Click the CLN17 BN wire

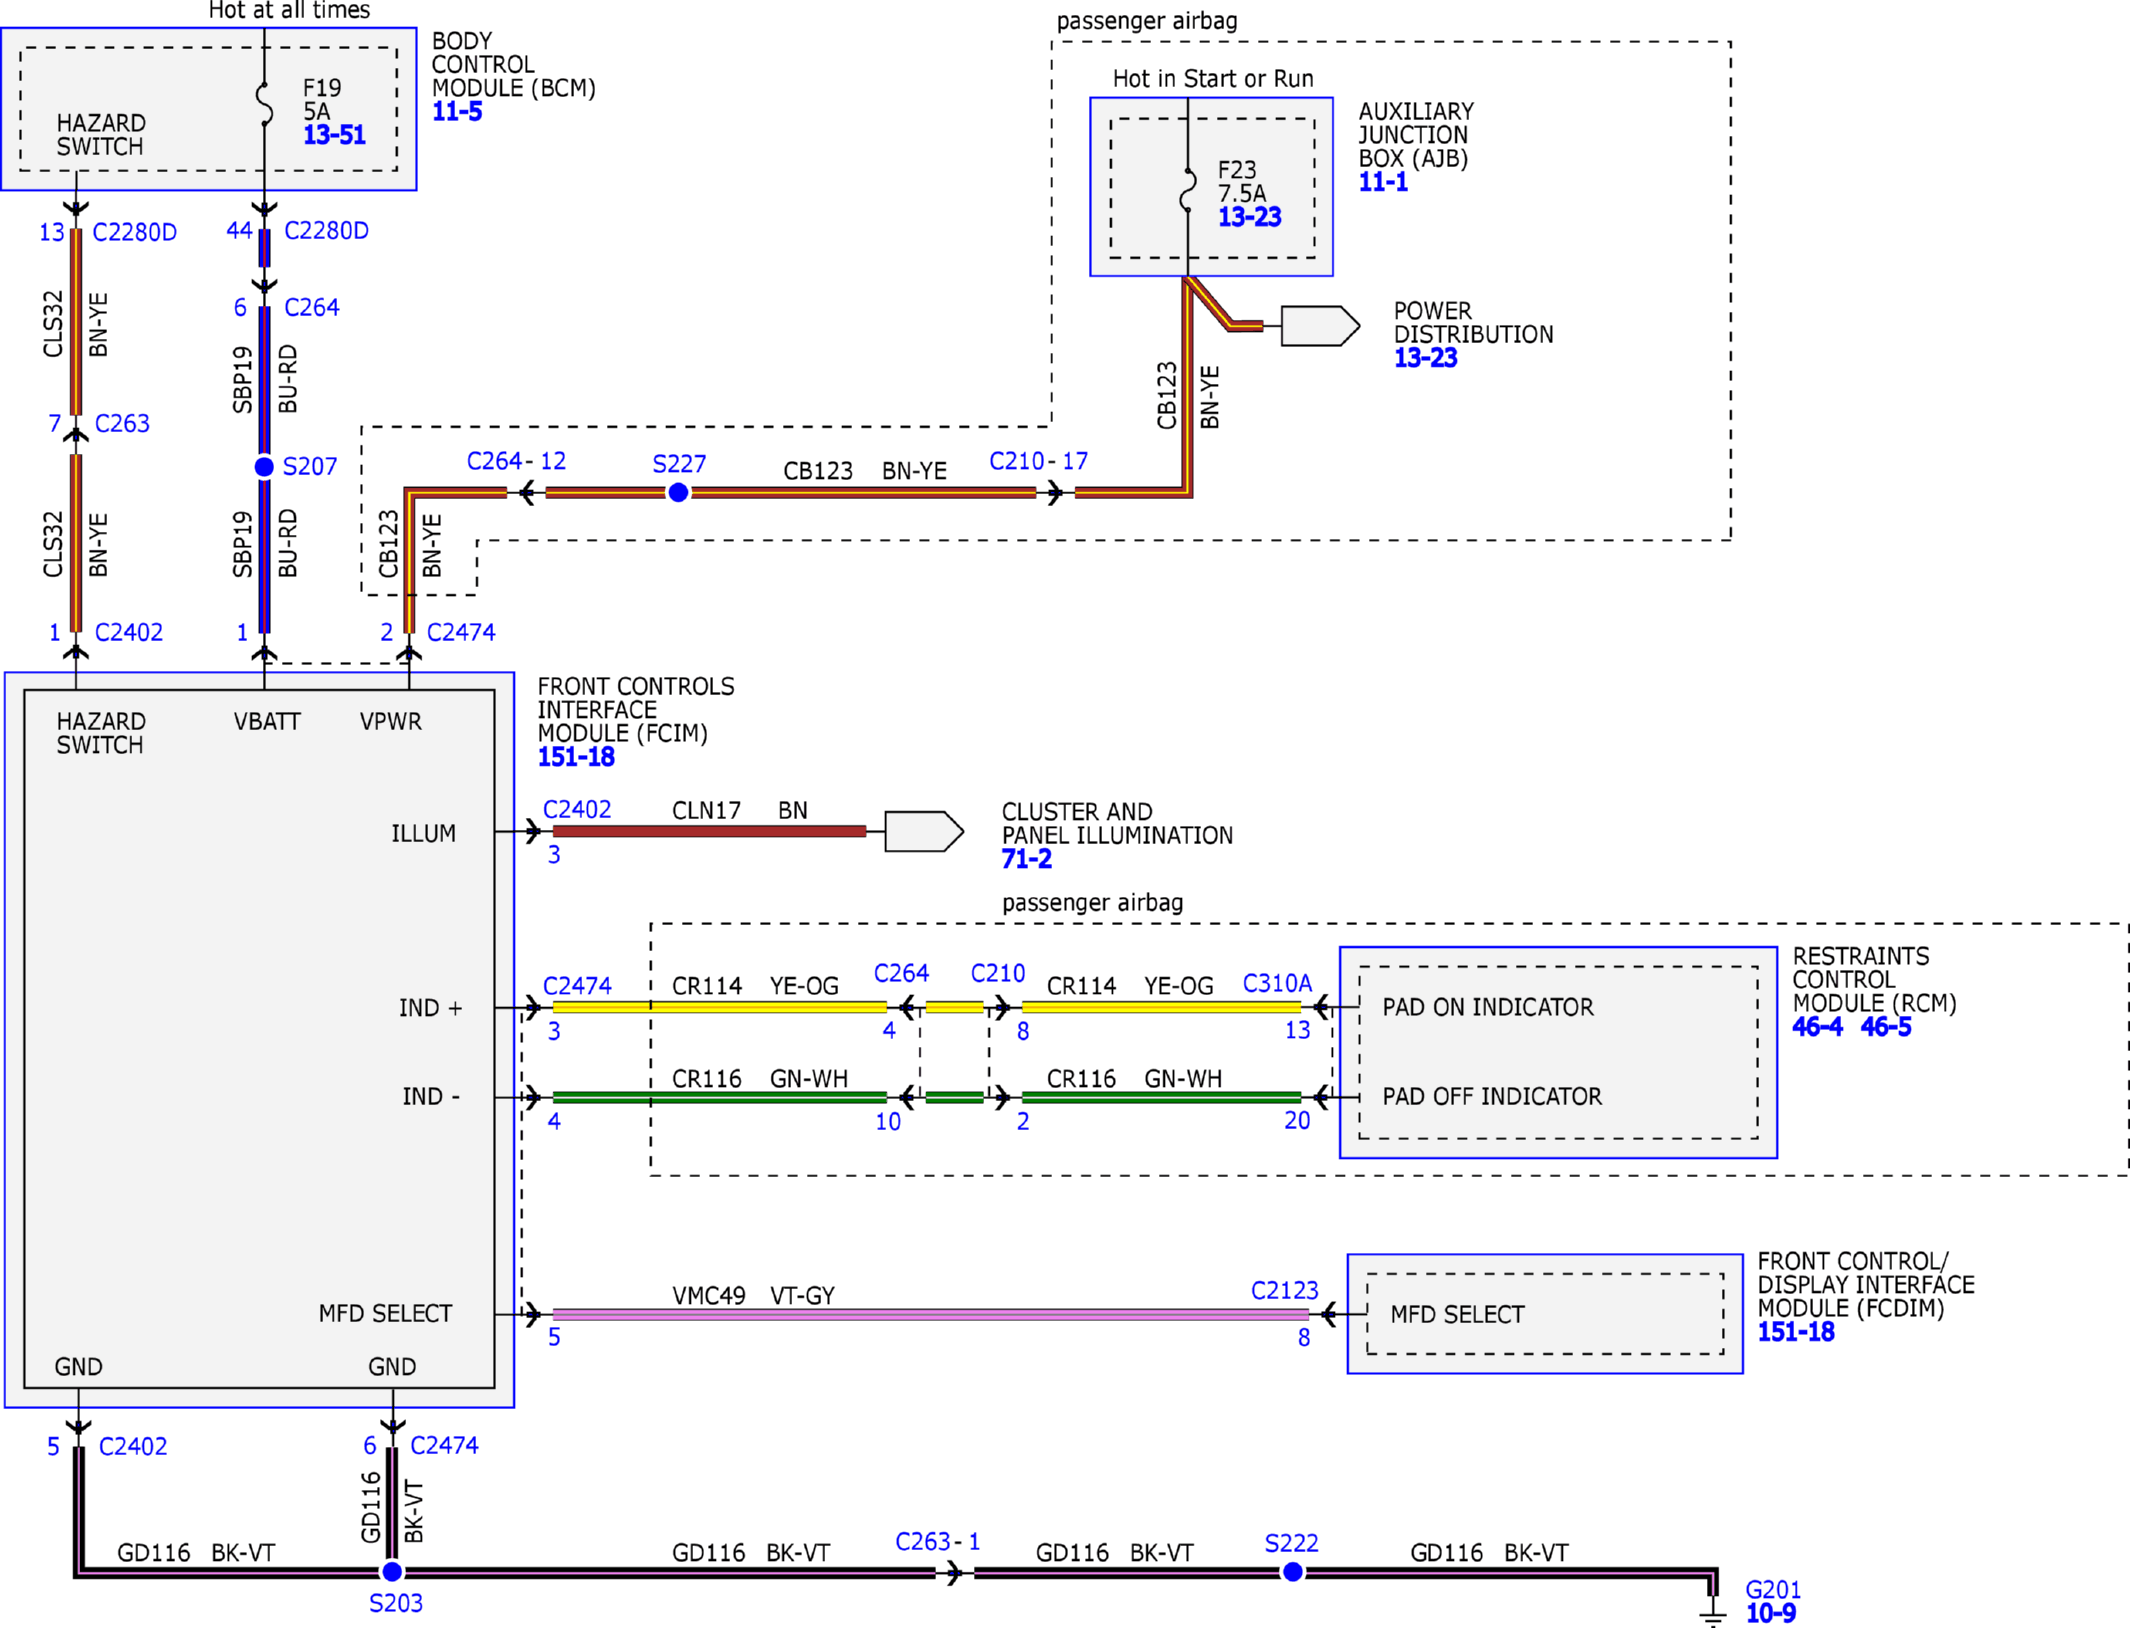click(709, 831)
